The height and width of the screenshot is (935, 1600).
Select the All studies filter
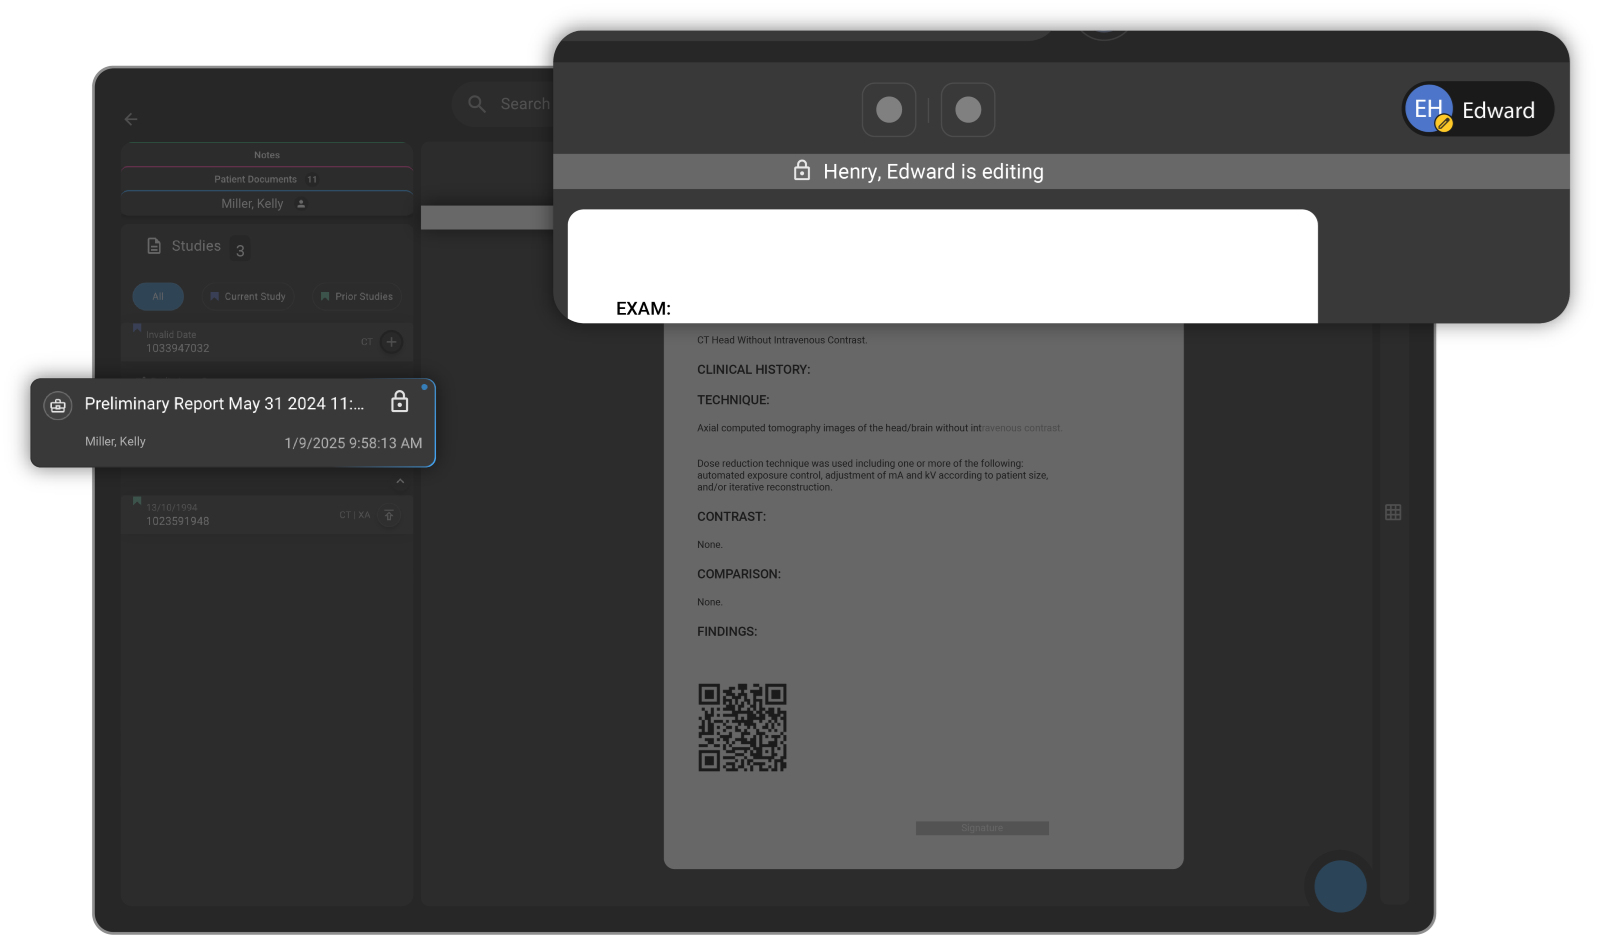pyautogui.click(x=158, y=296)
